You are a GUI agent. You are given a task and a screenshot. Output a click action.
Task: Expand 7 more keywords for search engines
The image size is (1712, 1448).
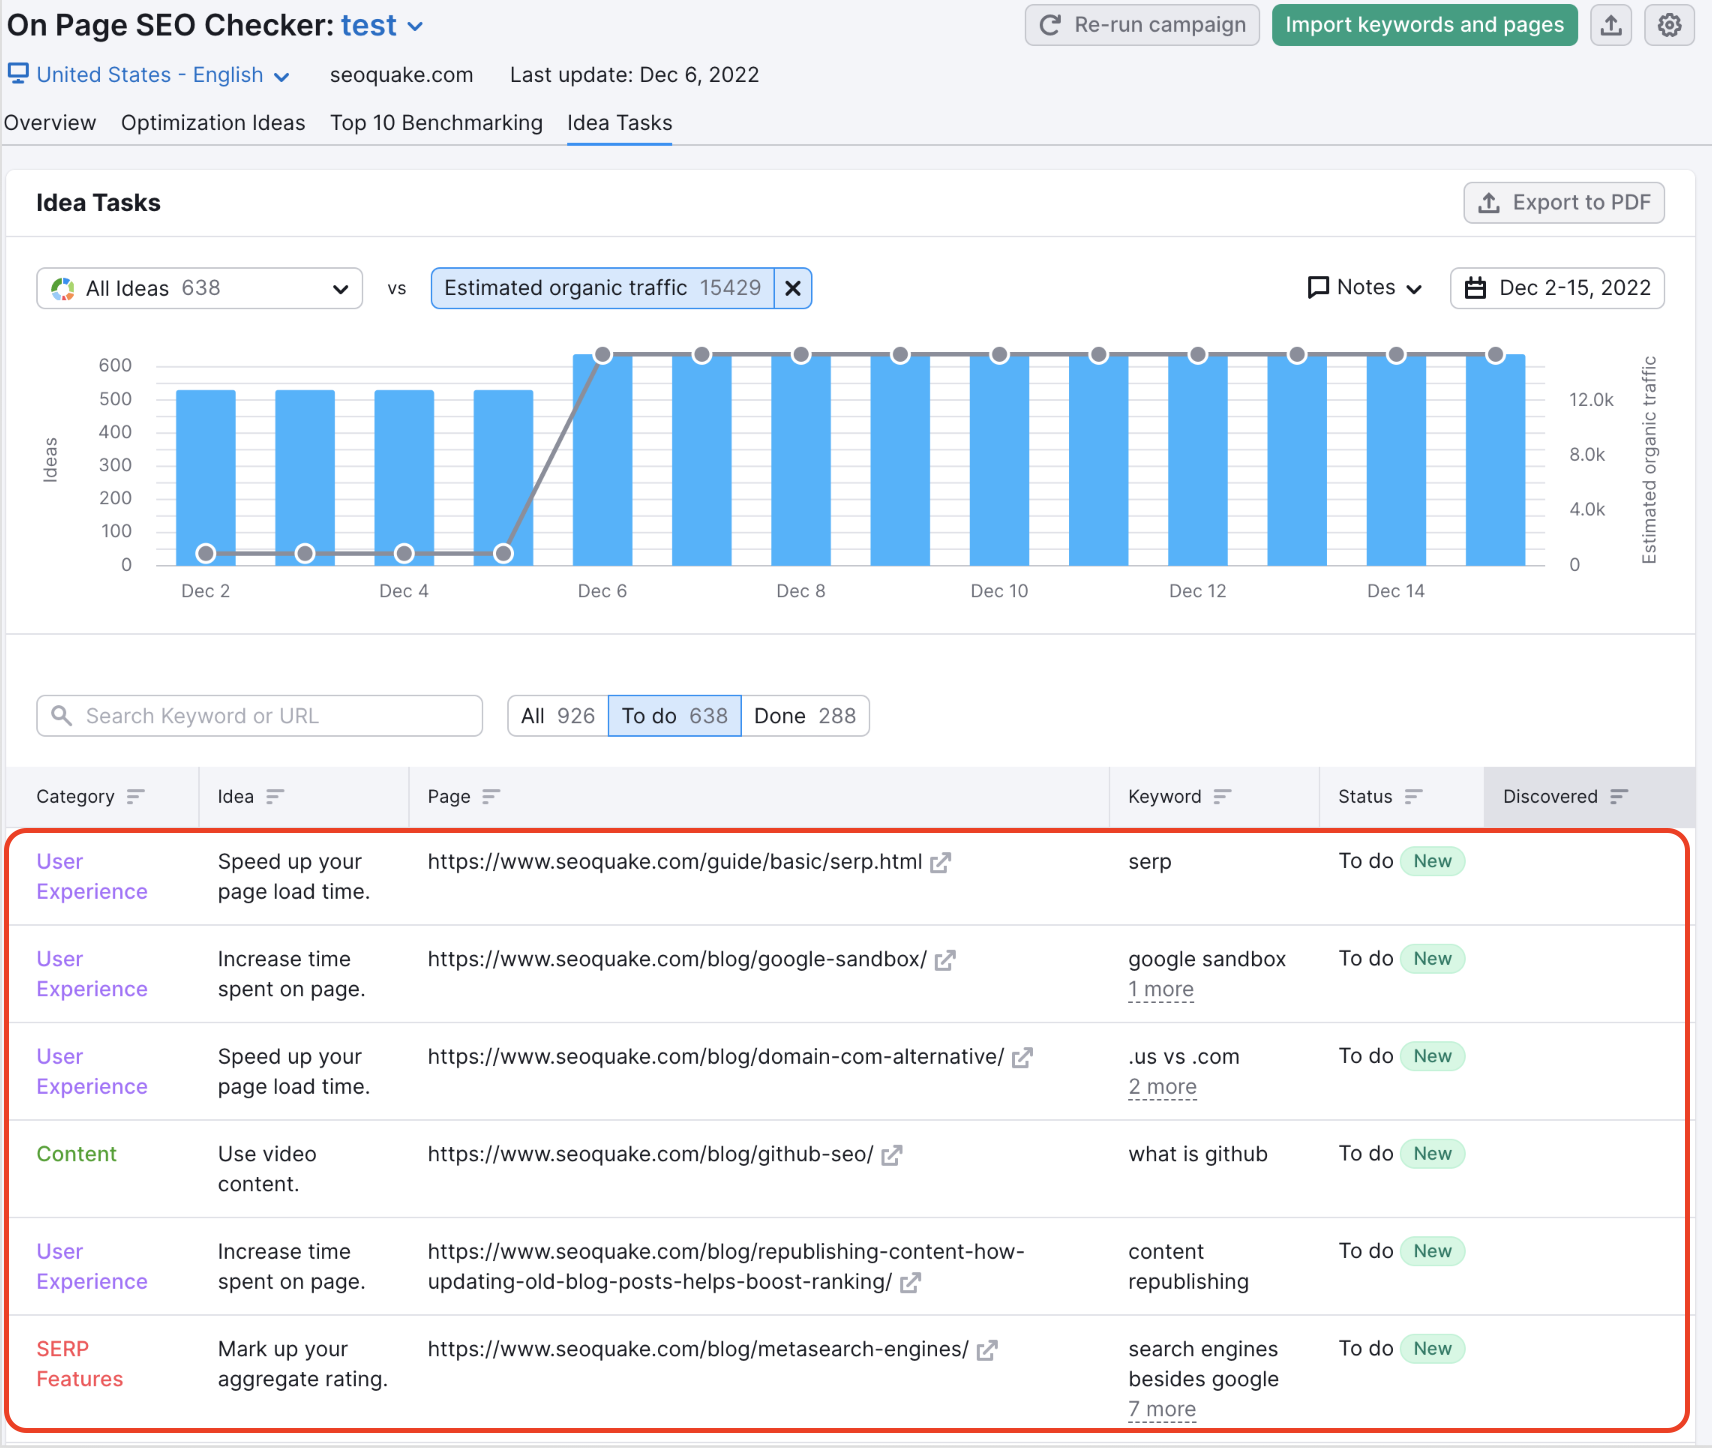1162,1409
